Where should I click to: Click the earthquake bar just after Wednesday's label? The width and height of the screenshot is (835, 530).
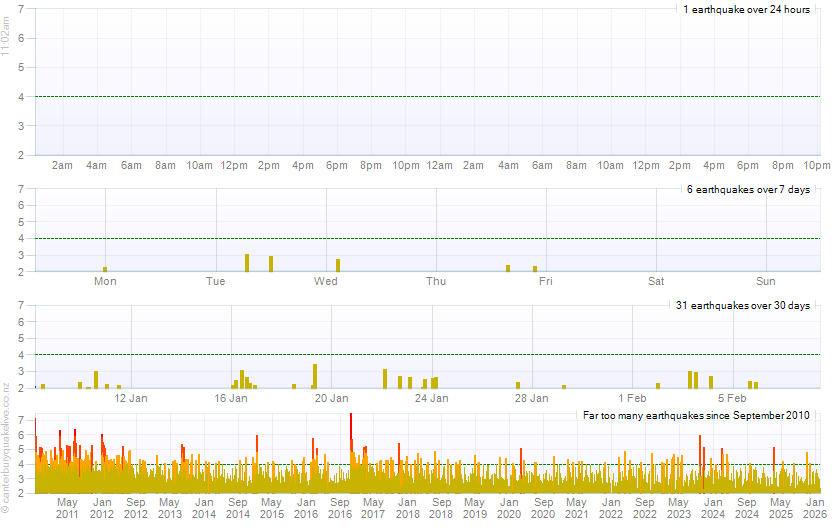(338, 265)
